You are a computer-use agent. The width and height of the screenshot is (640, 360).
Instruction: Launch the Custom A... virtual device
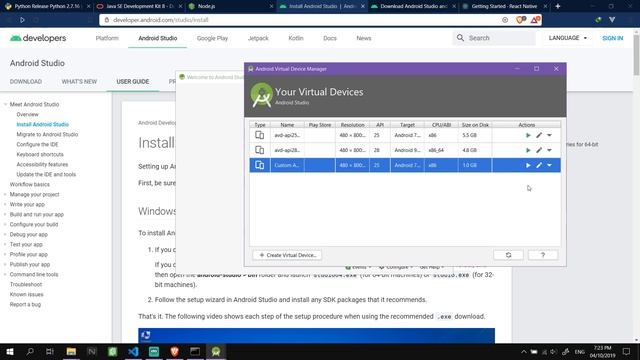tap(528, 165)
